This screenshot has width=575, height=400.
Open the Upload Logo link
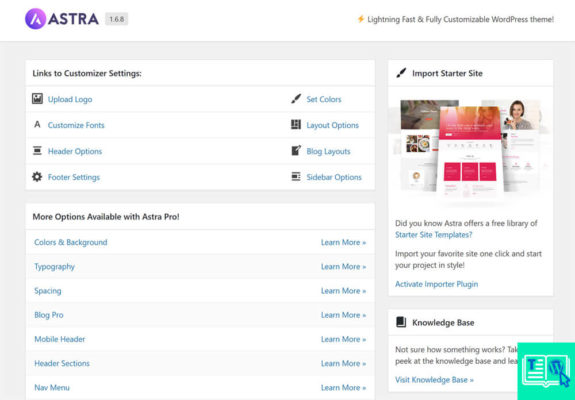(x=70, y=99)
